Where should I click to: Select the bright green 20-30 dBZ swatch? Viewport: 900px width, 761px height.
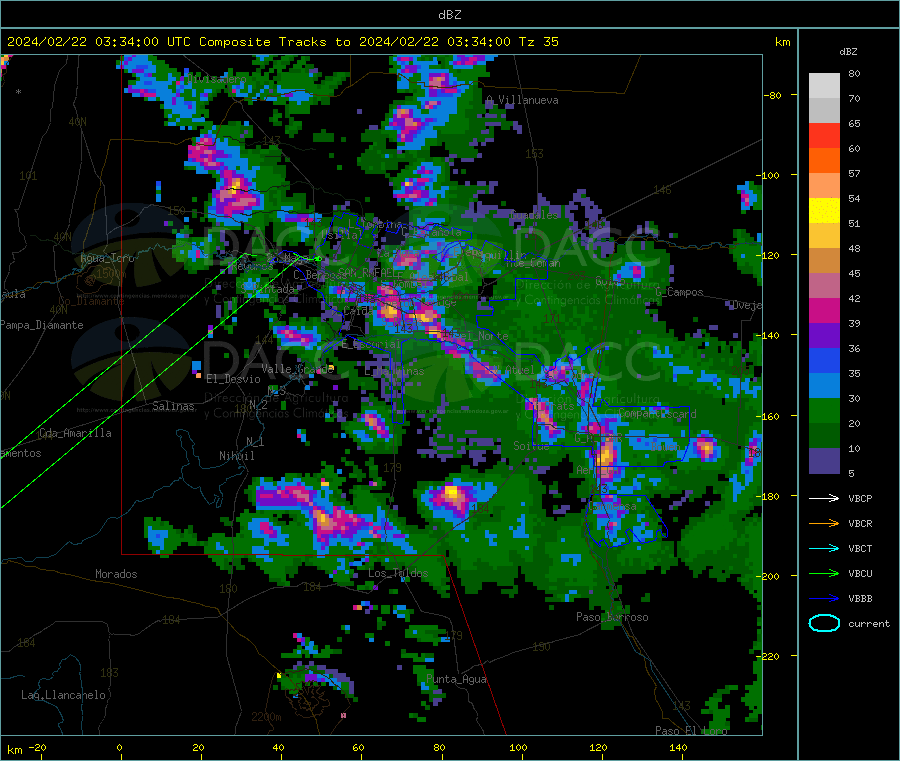pyautogui.click(x=824, y=410)
